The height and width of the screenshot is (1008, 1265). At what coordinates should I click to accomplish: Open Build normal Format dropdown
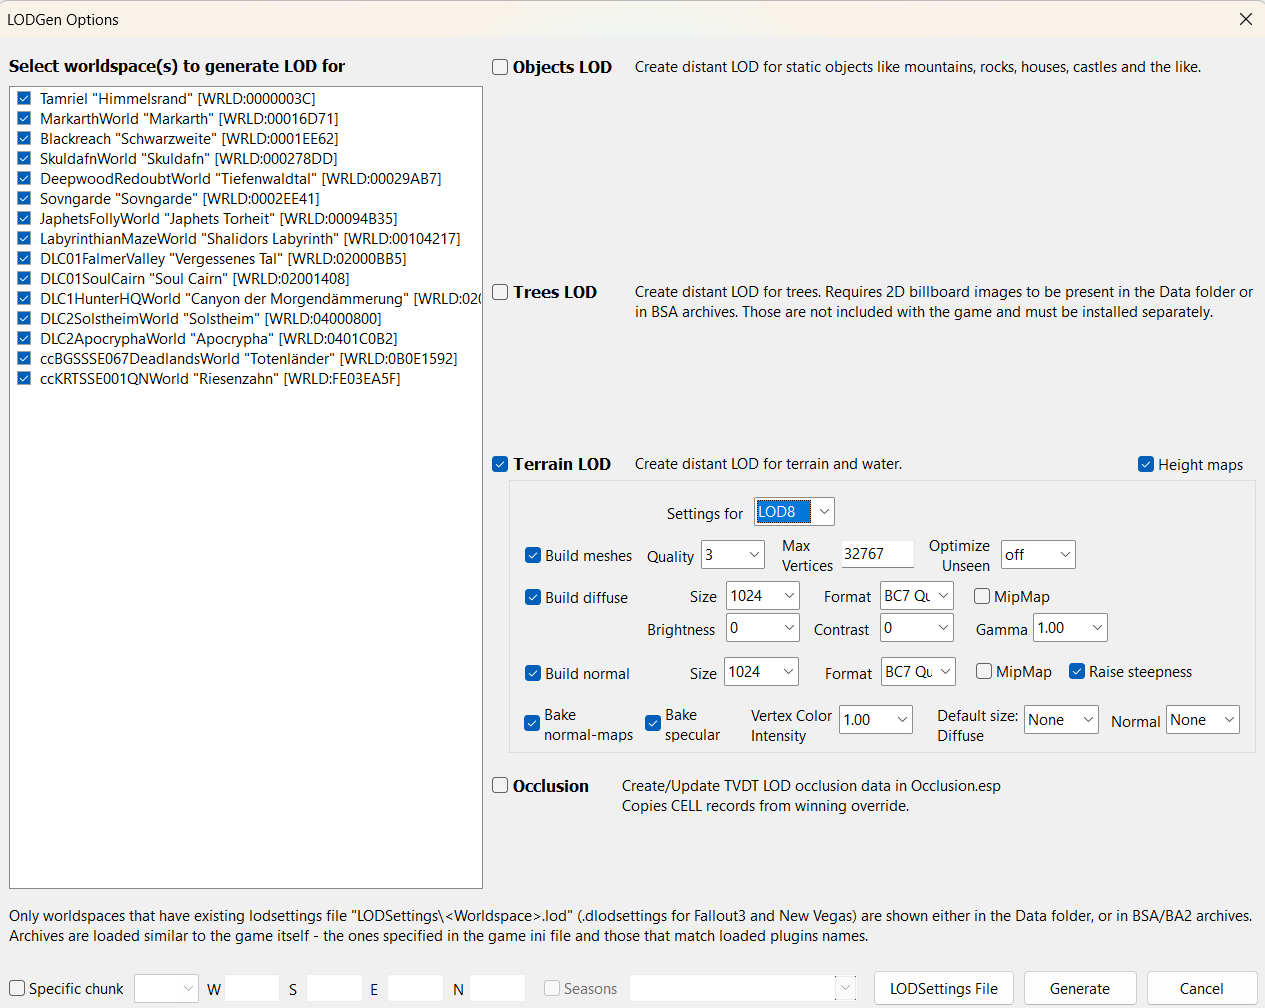(x=918, y=672)
